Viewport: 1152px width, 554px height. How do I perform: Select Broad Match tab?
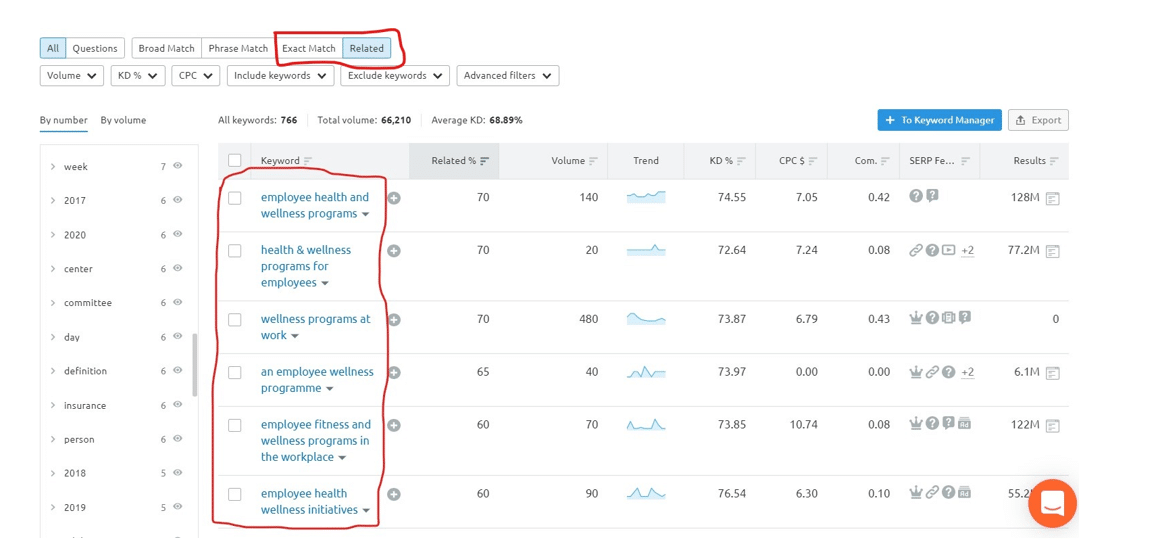(x=167, y=48)
